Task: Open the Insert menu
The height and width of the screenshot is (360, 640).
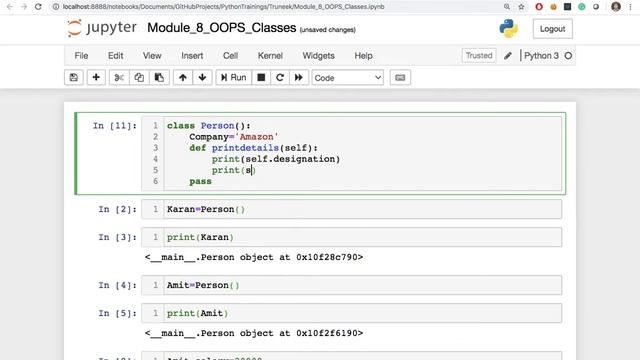Action: pos(192,56)
